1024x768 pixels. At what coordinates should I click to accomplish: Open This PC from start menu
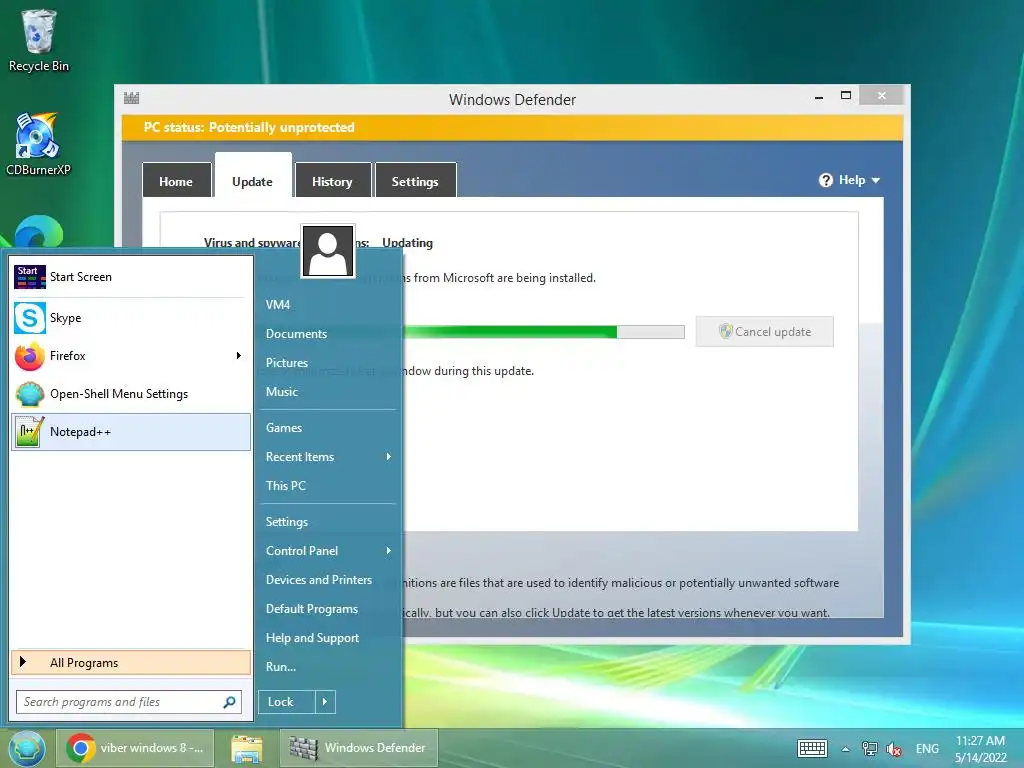(x=286, y=486)
